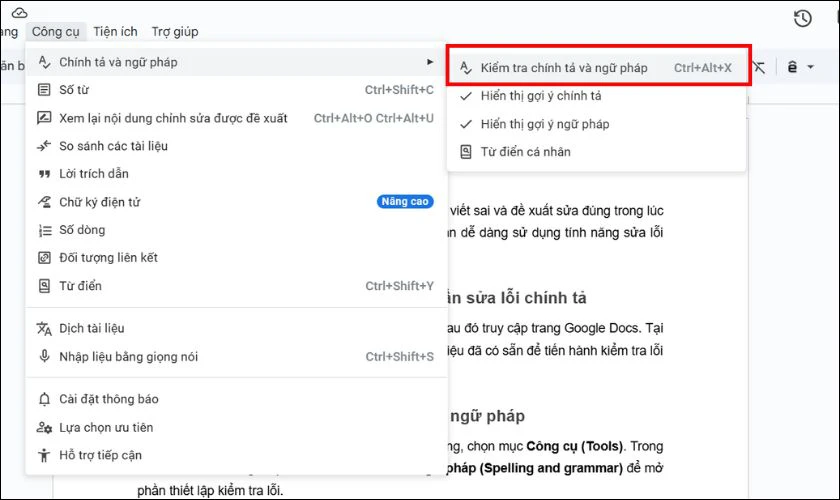The height and width of the screenshot is (500, 840).
Task: Select Lựa chọn ưu tiên preferences
Action: [236, 427]
